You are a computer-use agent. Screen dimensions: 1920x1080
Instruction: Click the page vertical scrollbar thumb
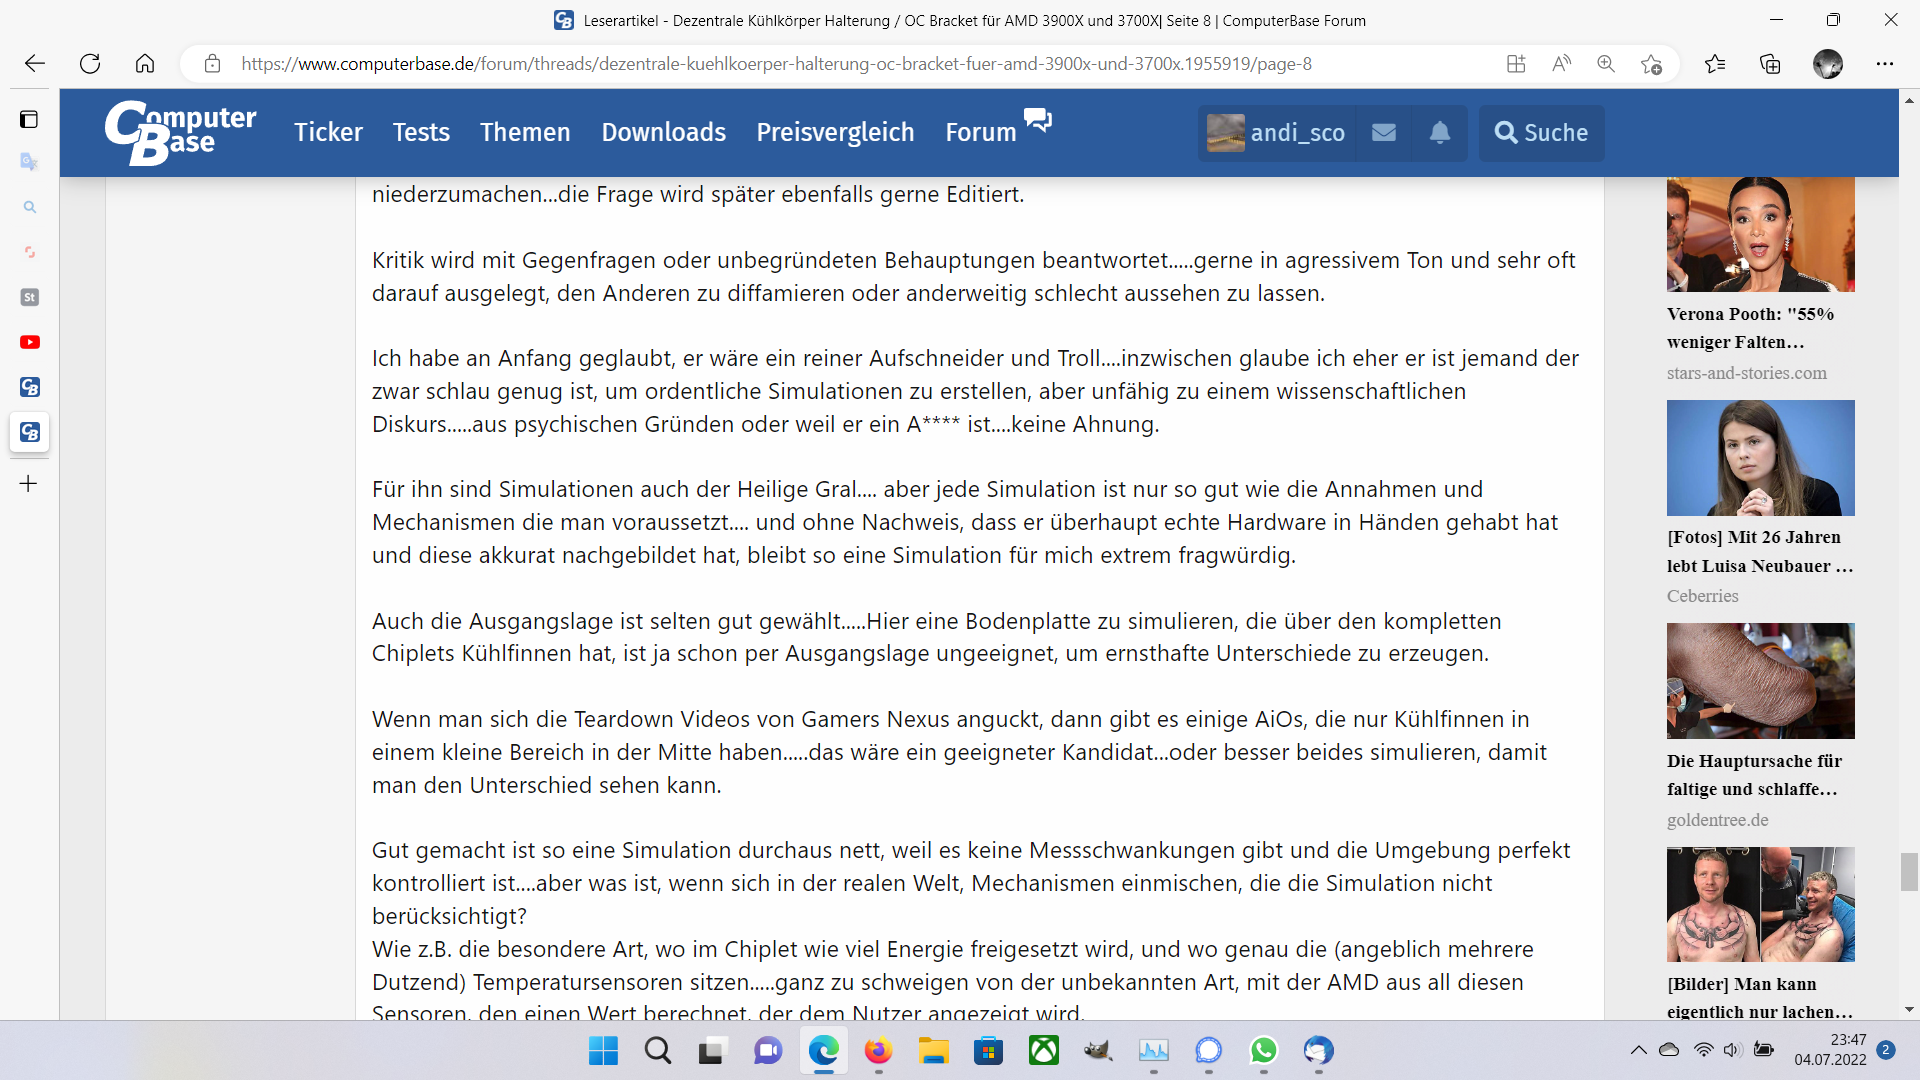tap(1909, 871)
